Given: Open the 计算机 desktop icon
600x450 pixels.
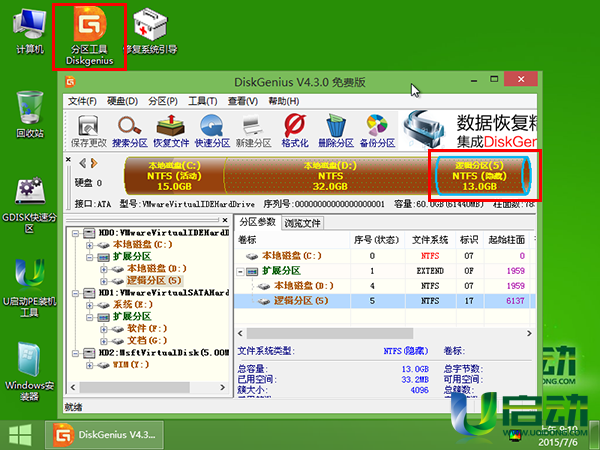Looking at the screenshot, I should coord(30,32).
